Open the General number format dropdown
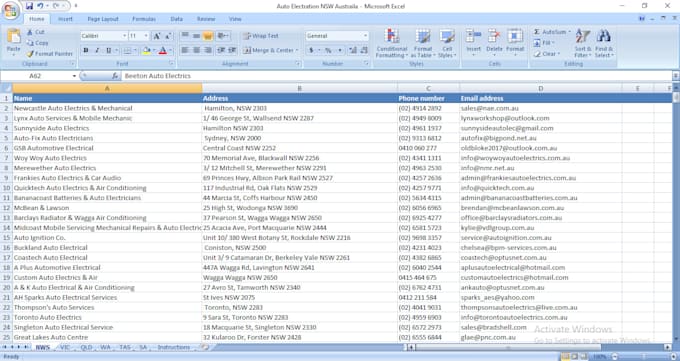 (x=365, y=36)
